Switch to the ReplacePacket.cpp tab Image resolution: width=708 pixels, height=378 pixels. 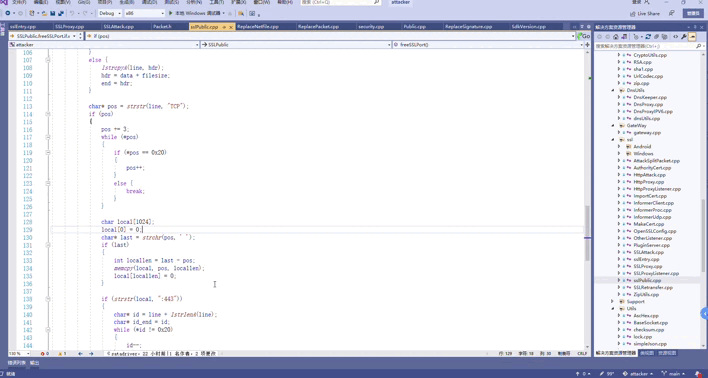pos(318,27)
